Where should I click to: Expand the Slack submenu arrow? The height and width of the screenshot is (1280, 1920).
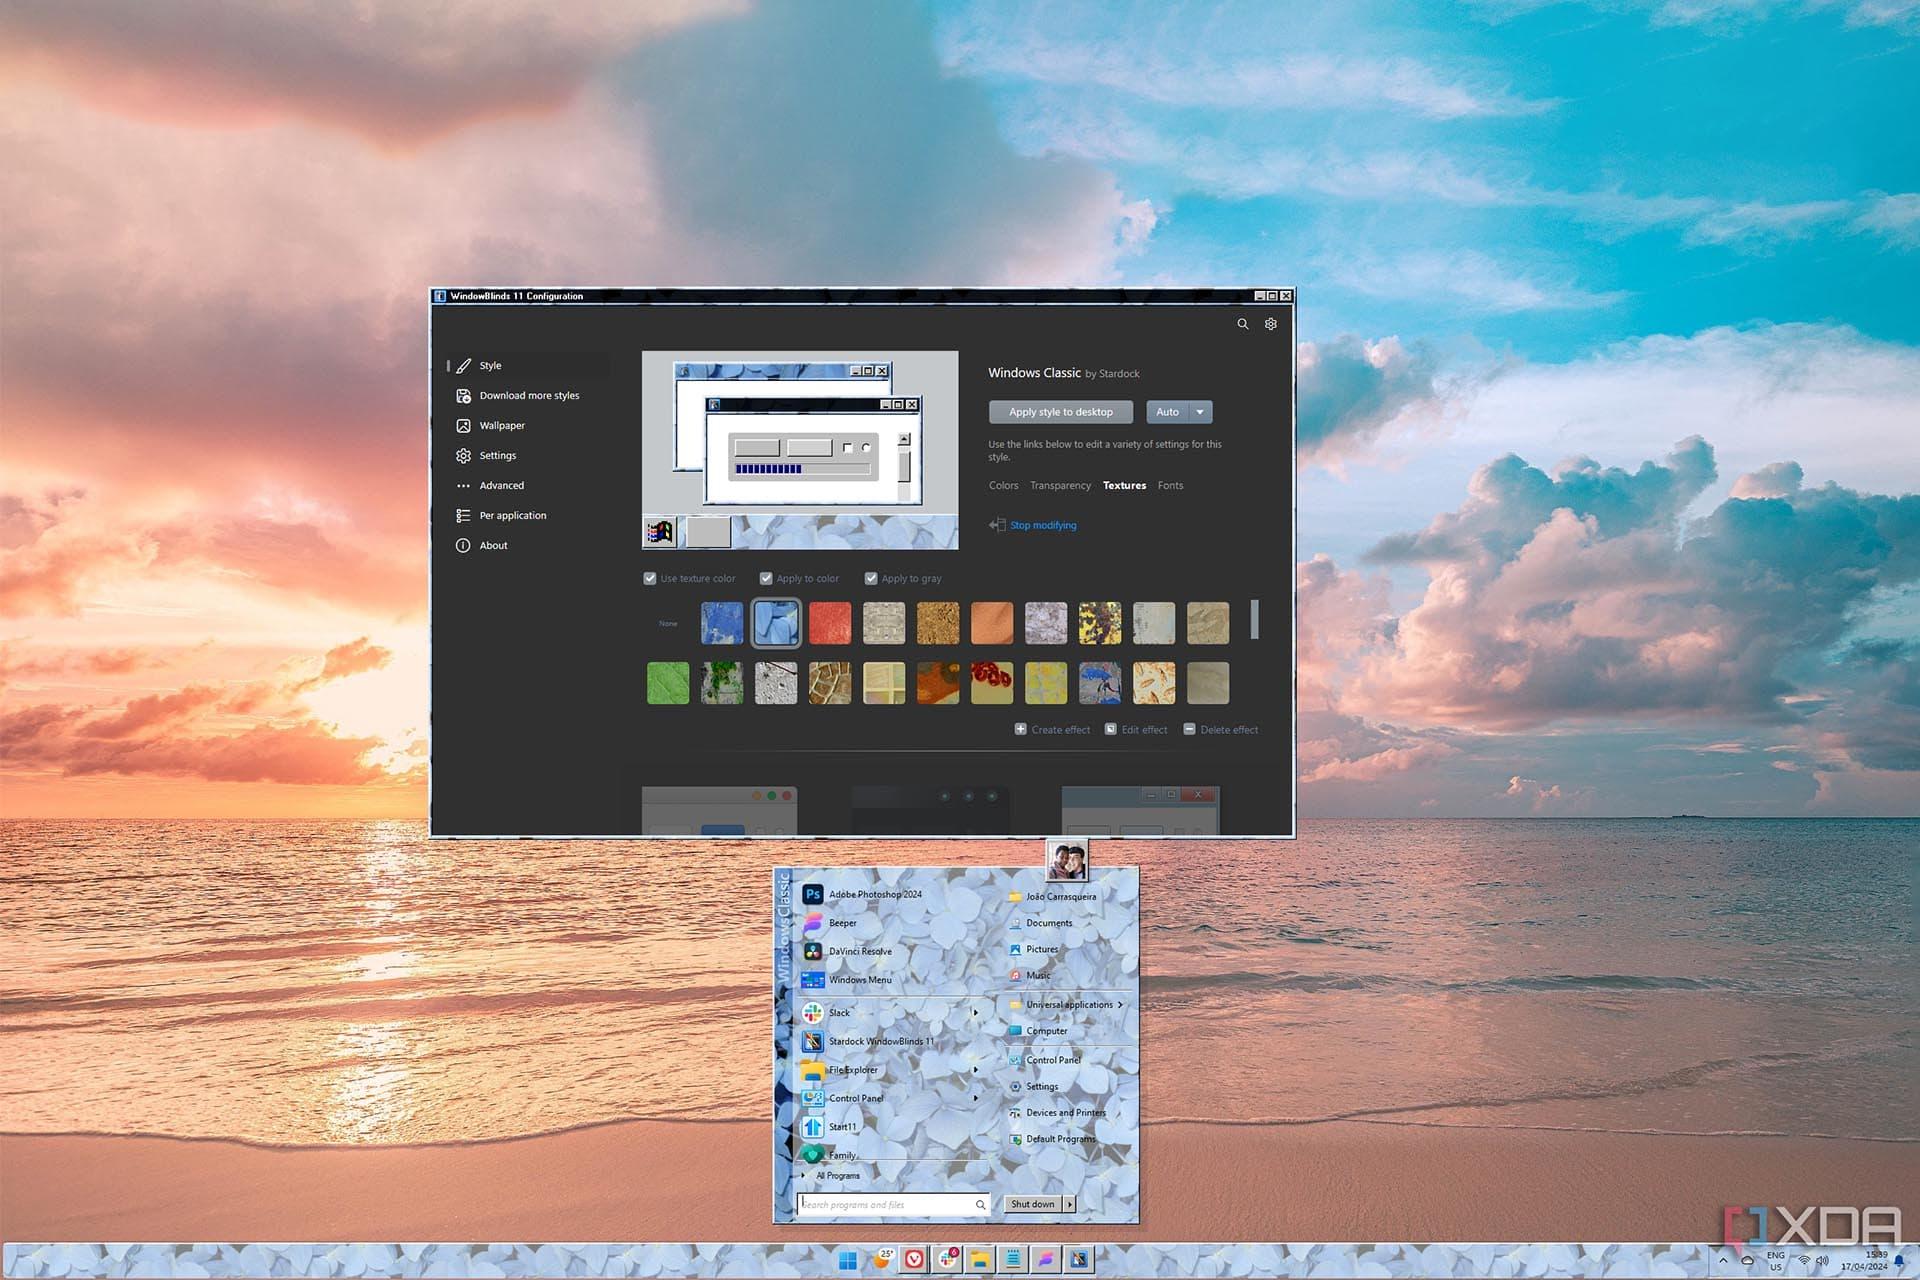(976, 1013)
